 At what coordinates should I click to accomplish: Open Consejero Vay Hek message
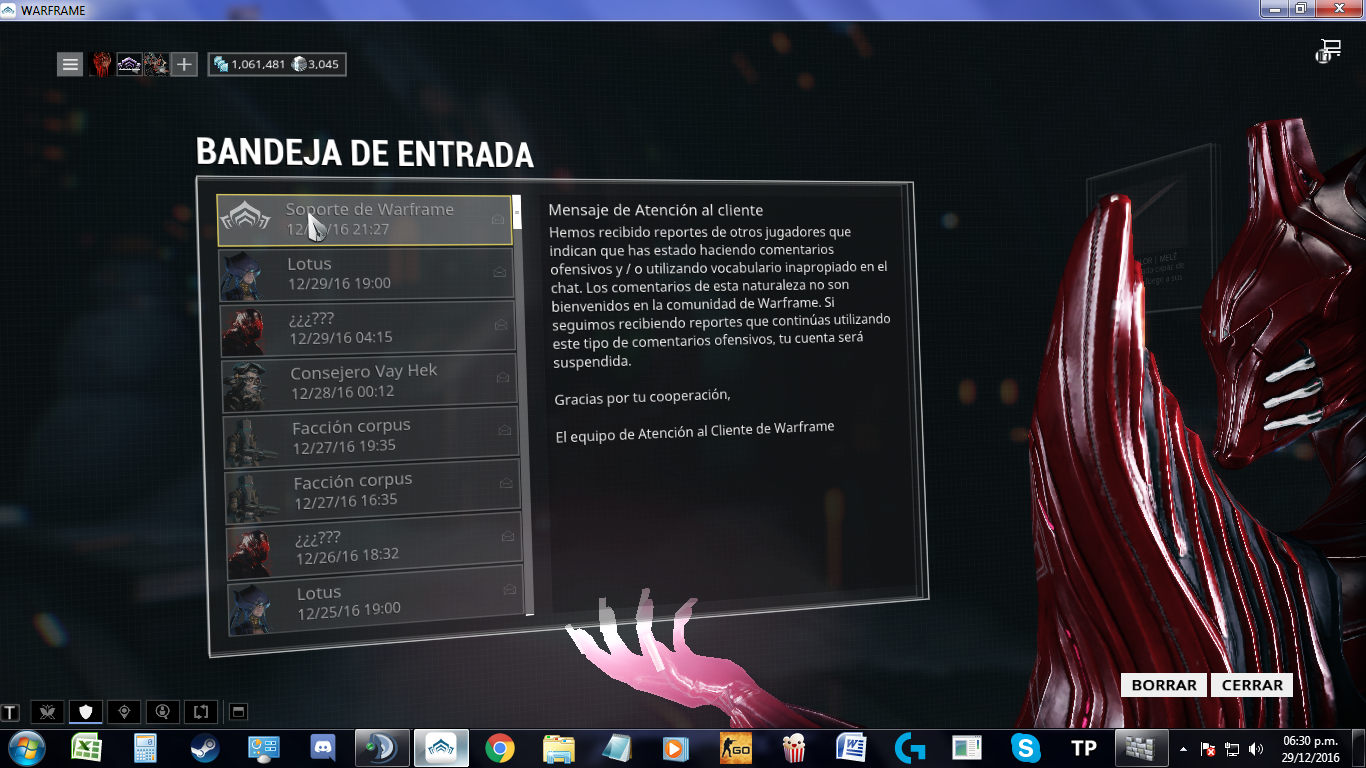pos(369,382)
